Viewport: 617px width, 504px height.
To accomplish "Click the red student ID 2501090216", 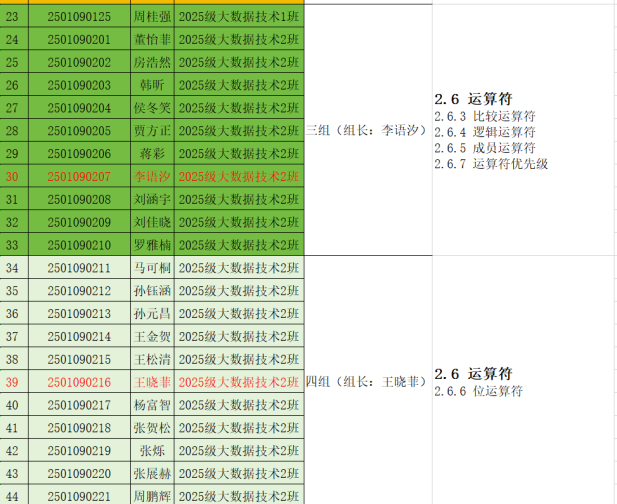I will click(x=79, y=382).
